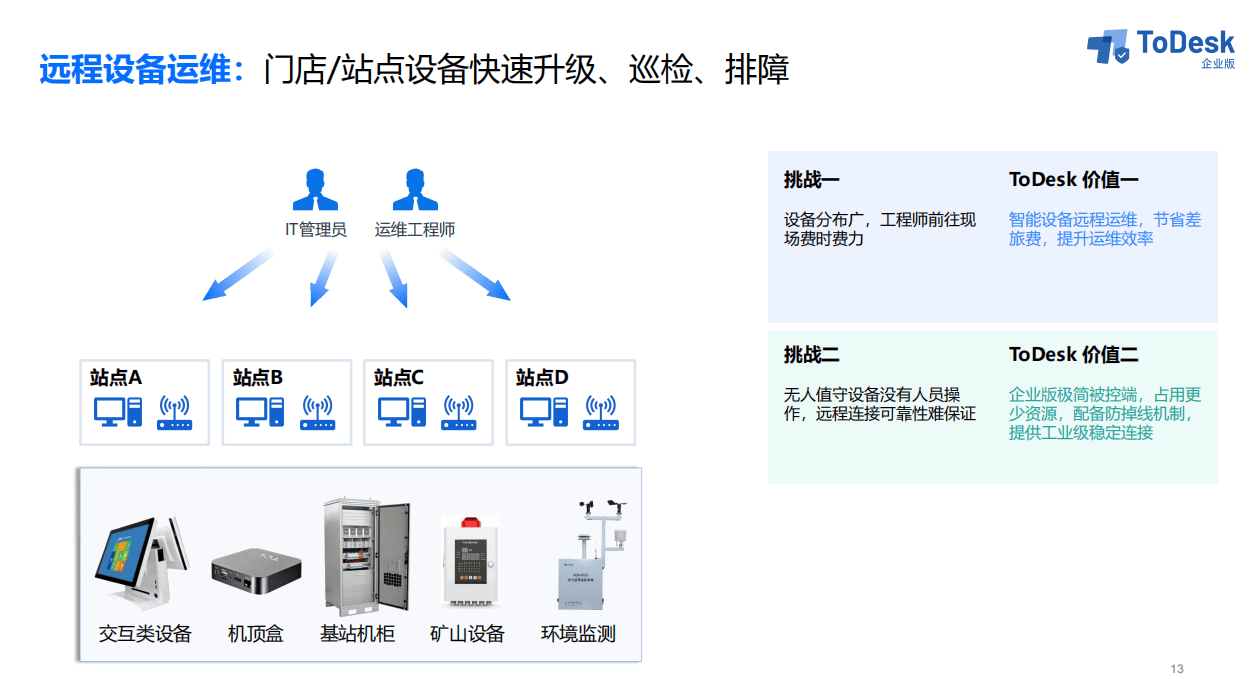
Task: Click the page number 13
Action: tap(1177, 669)
